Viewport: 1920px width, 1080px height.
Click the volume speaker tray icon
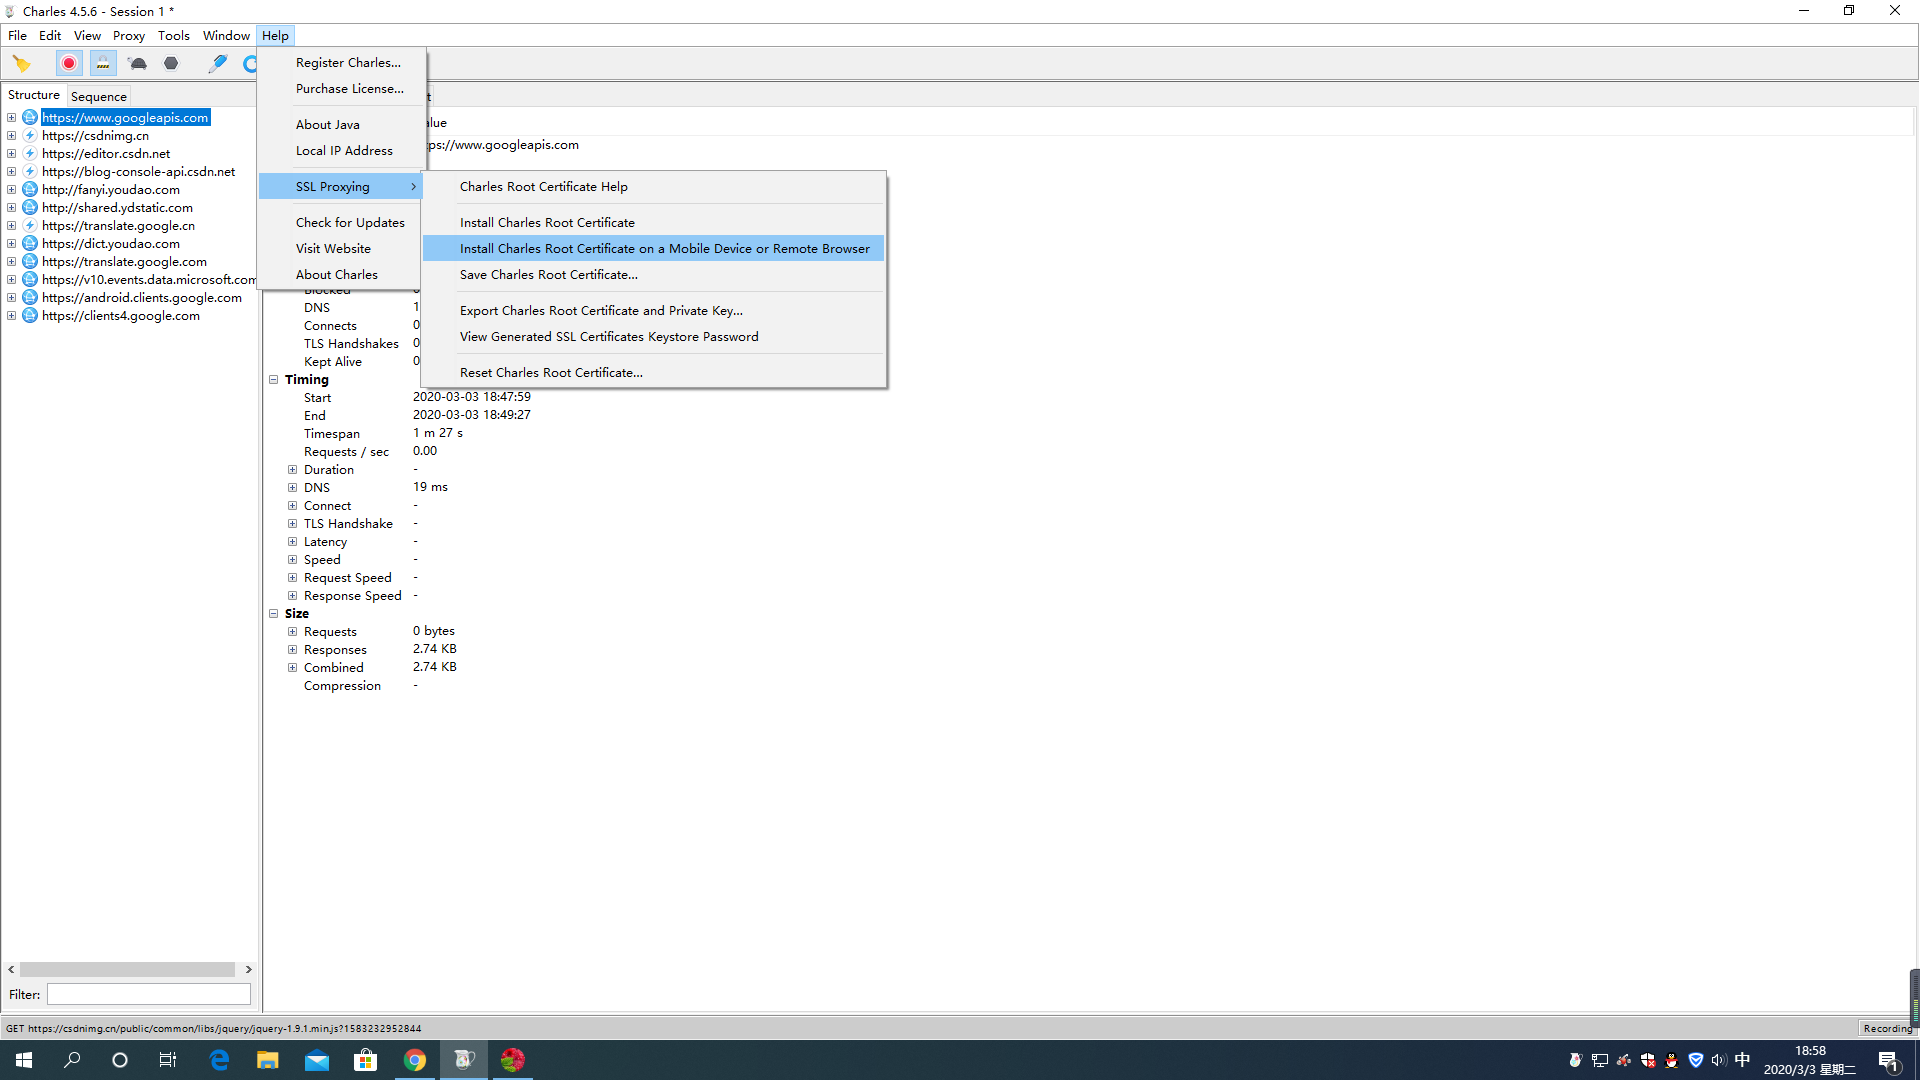tap(1719, 1060)
